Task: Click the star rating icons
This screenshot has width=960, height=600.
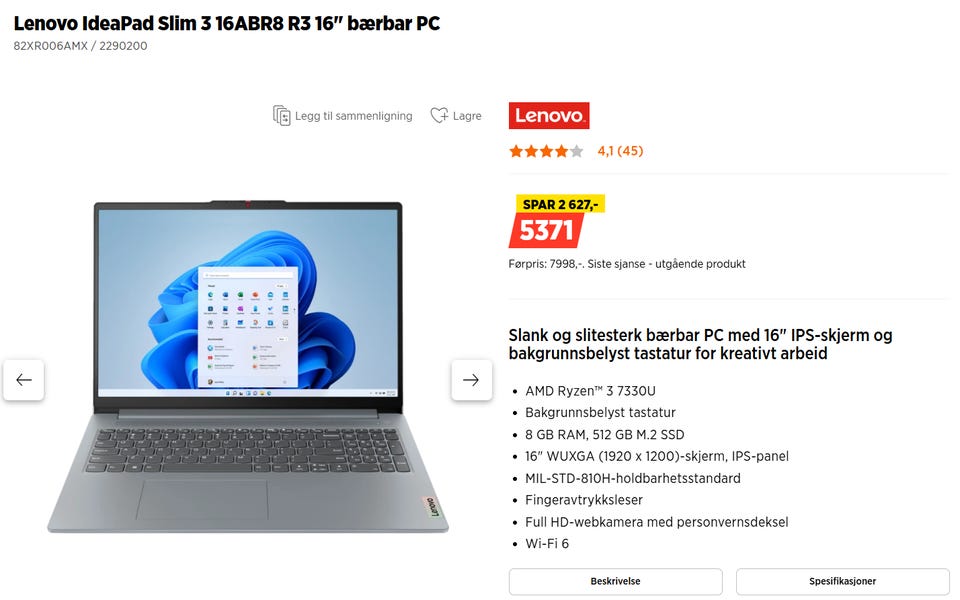Action: pos(546,151)
